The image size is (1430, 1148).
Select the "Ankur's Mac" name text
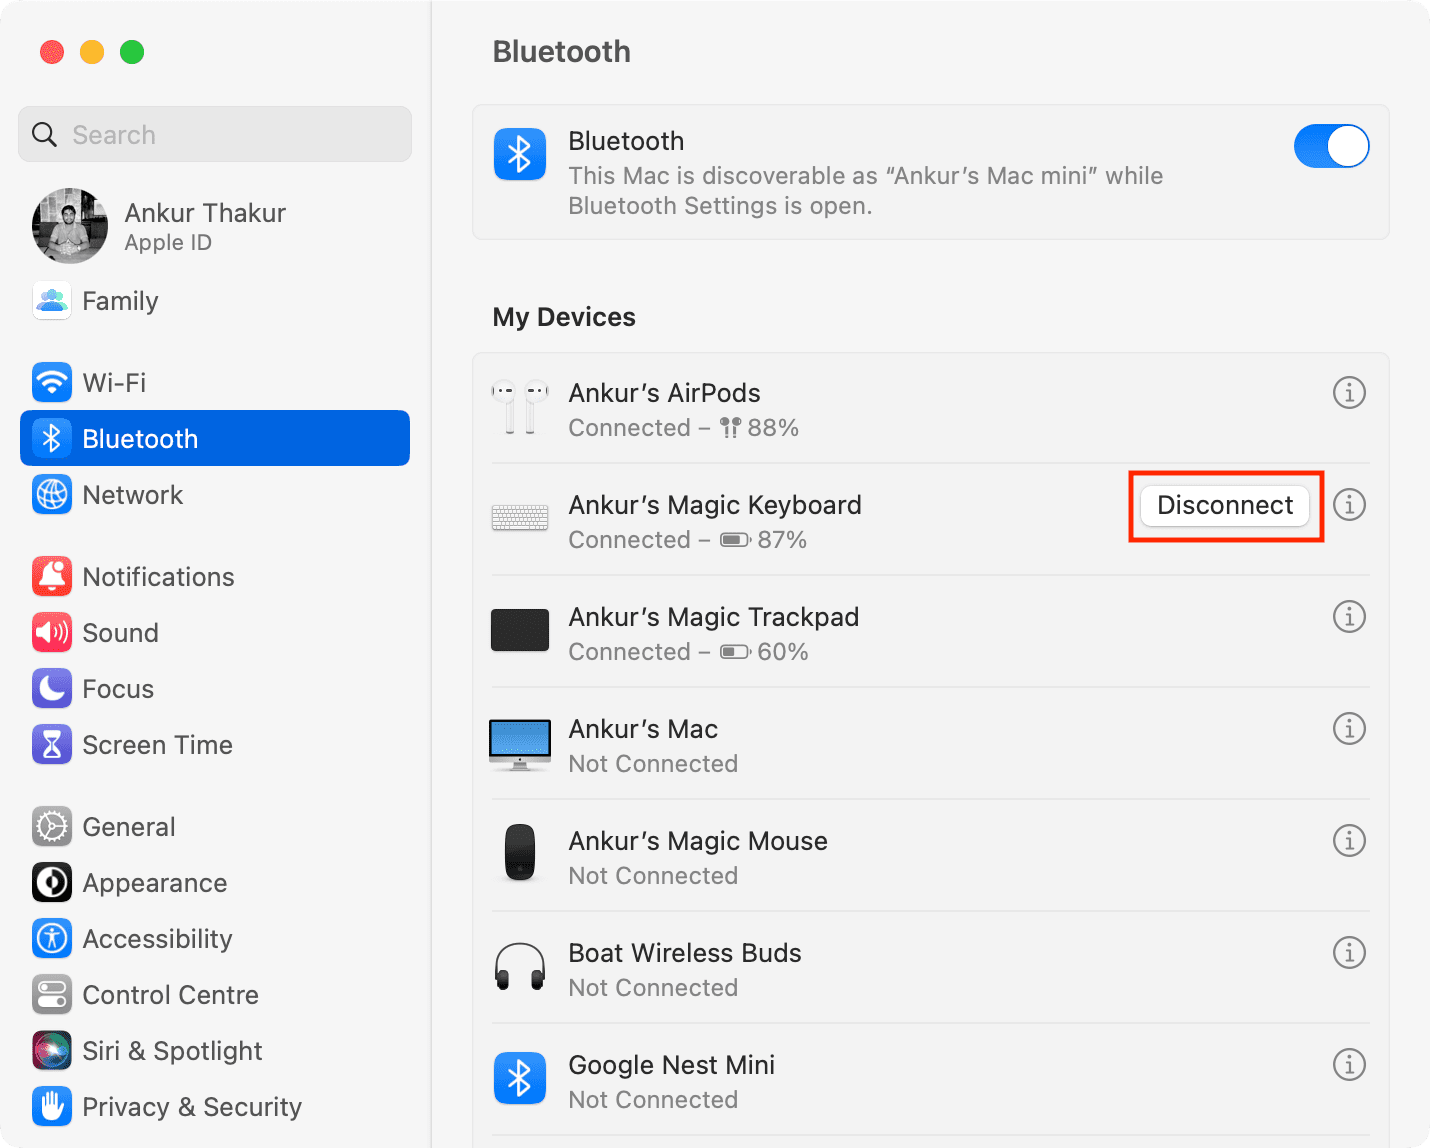point(643,729)
